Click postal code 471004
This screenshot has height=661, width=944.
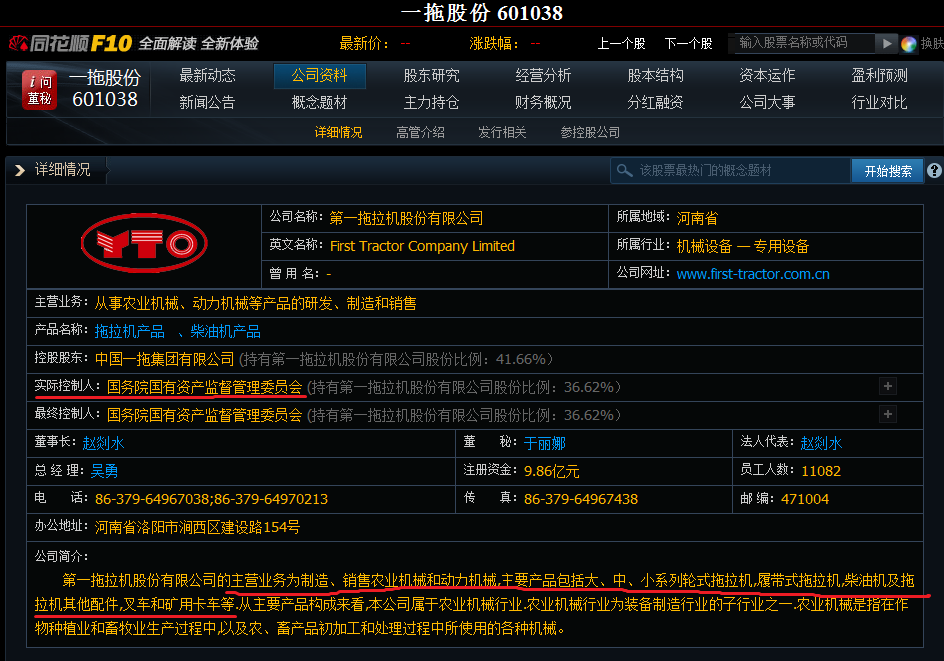[x=805, y=498]
